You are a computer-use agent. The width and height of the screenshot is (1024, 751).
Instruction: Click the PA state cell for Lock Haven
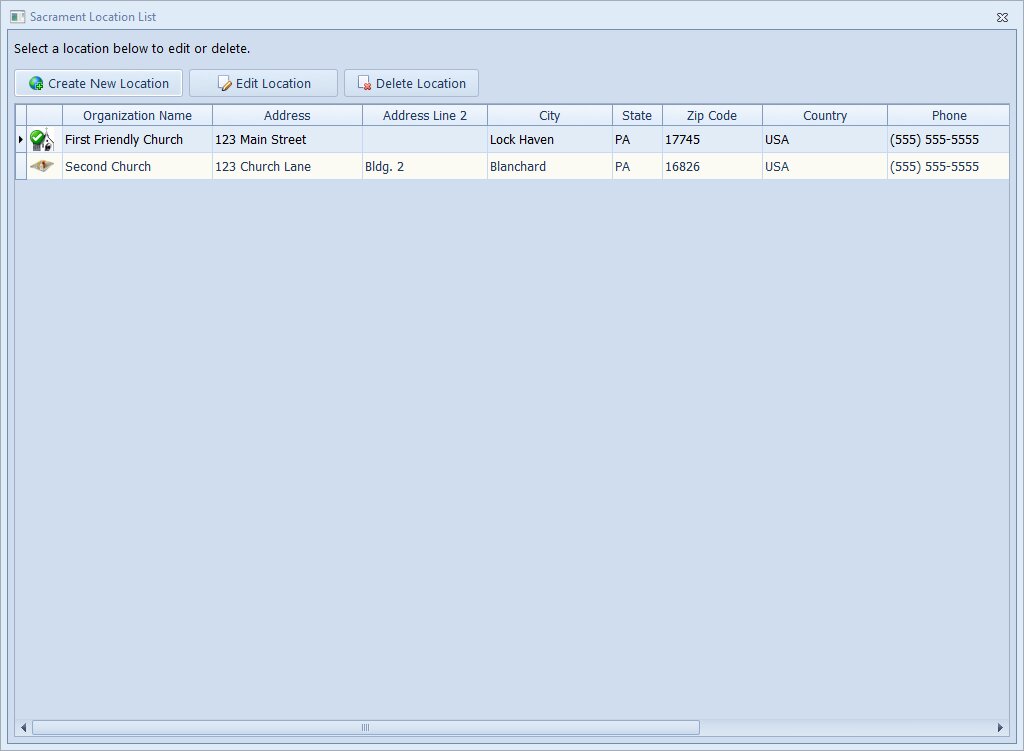[x=637, y=140]
